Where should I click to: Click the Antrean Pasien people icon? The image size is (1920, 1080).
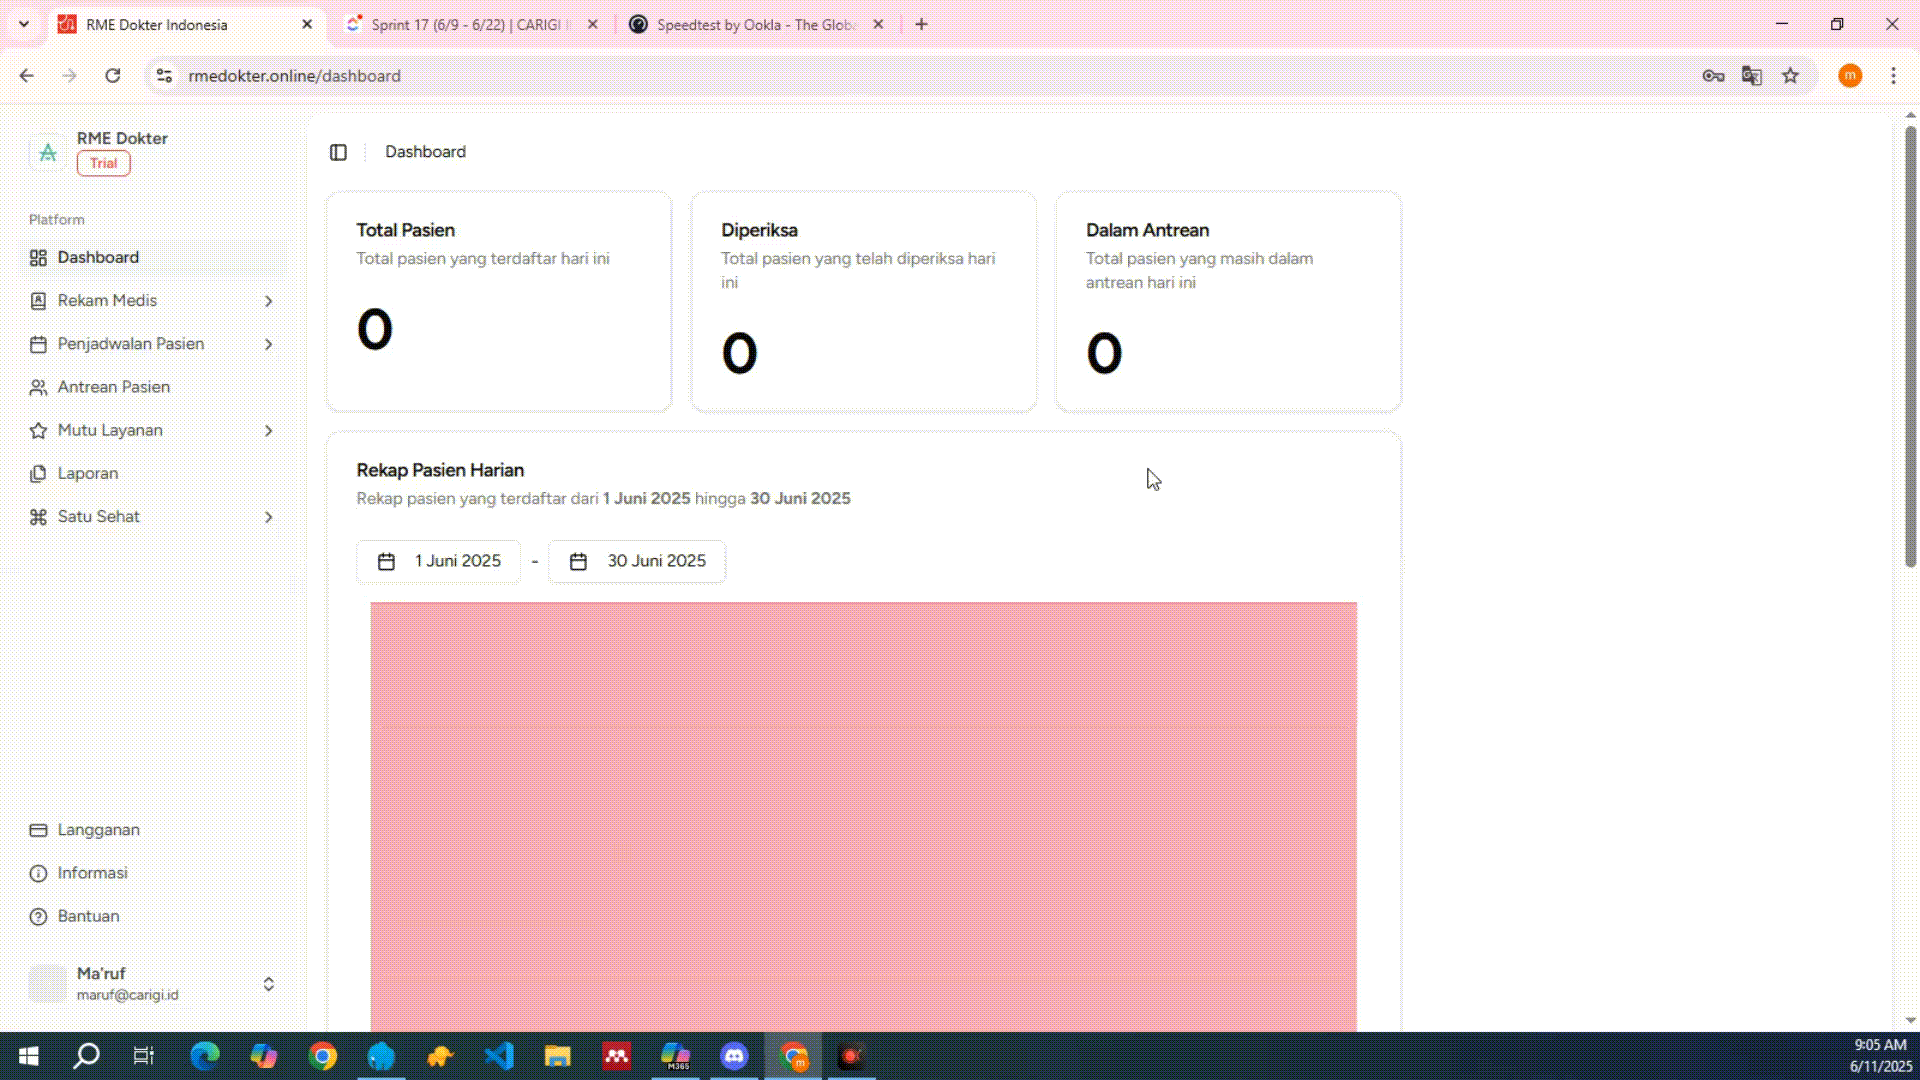pos(38,387)
